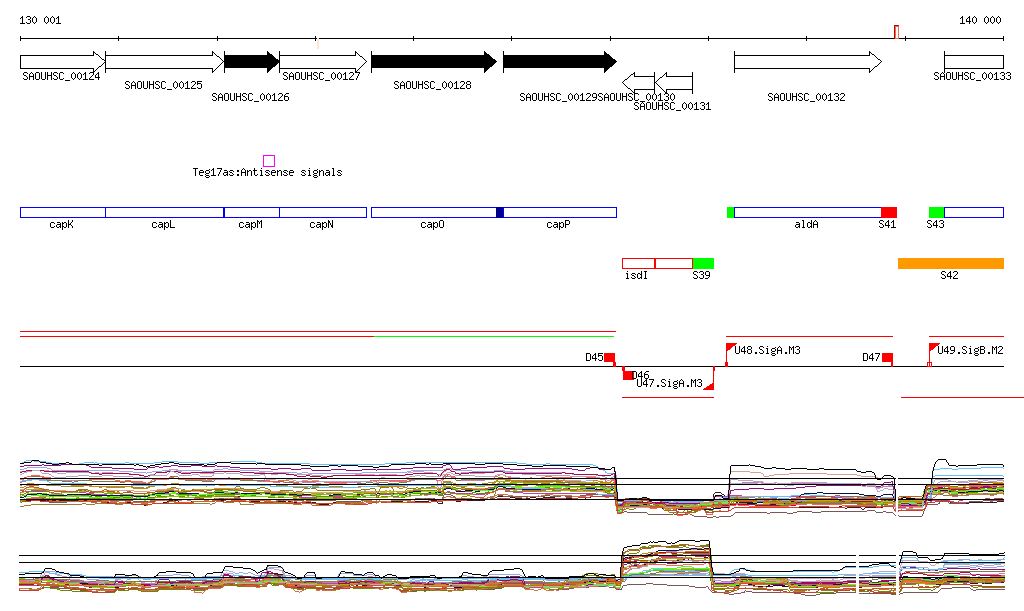1024x611 pixels.
Task: Click the D46 red terminator marker
Action: click(627, 373)
